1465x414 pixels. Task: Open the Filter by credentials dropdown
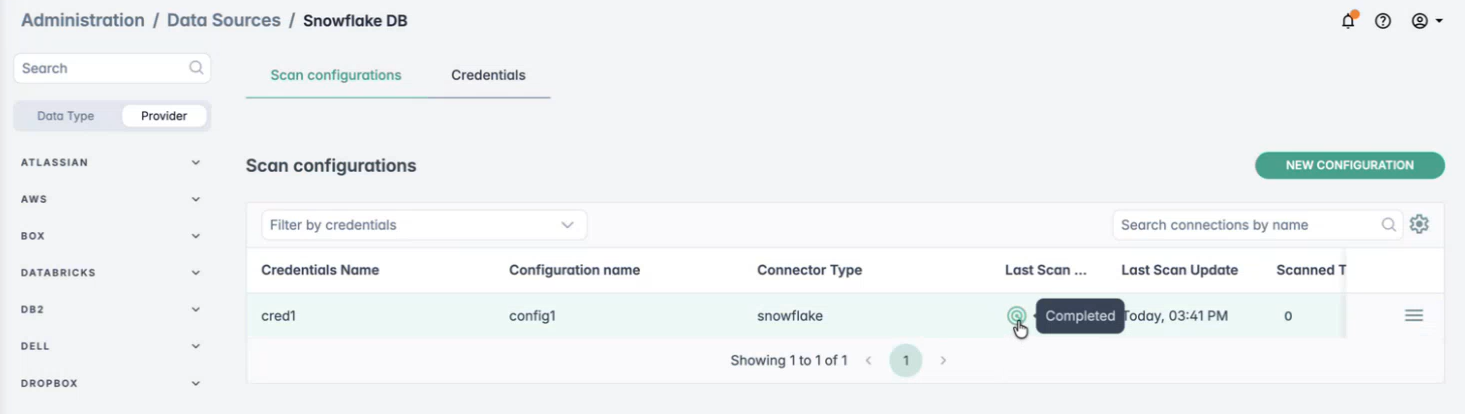[x=423, y=225]
